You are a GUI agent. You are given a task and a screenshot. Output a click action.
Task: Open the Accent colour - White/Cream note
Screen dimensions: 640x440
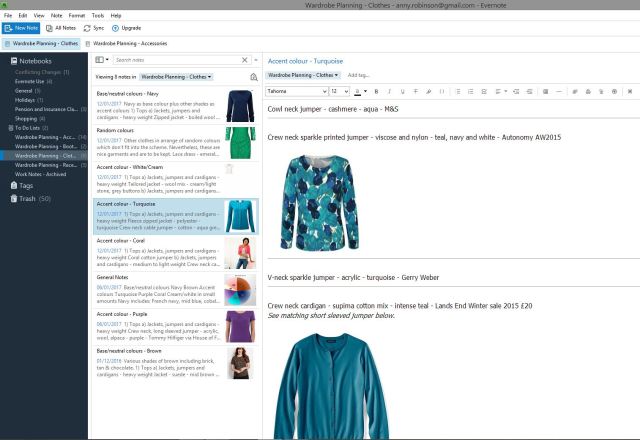pos(176,179)
